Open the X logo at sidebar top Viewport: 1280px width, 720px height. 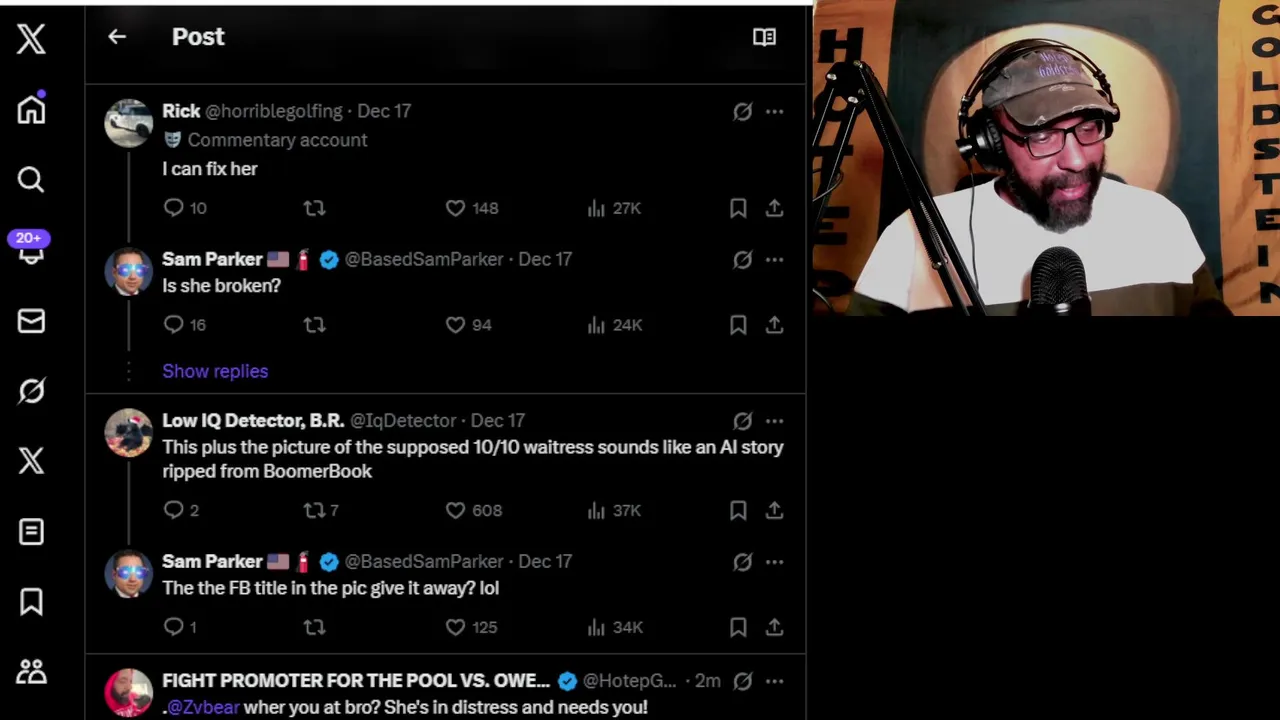pyautogui.click(x=31, y=39)
